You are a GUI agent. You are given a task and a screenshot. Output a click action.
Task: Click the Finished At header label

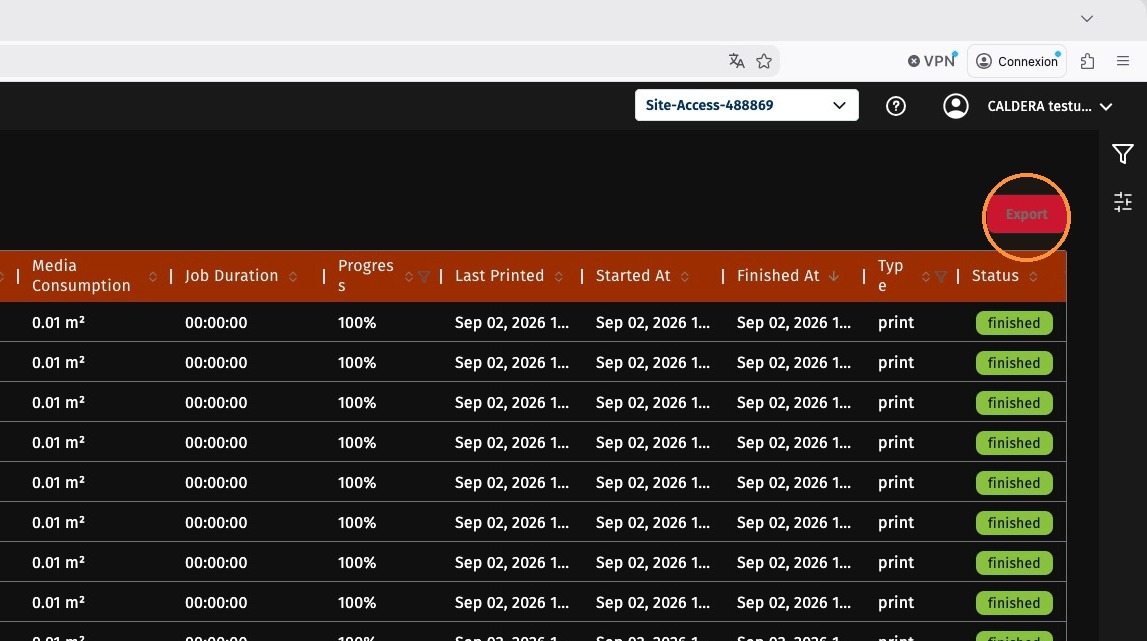(778, 276)
